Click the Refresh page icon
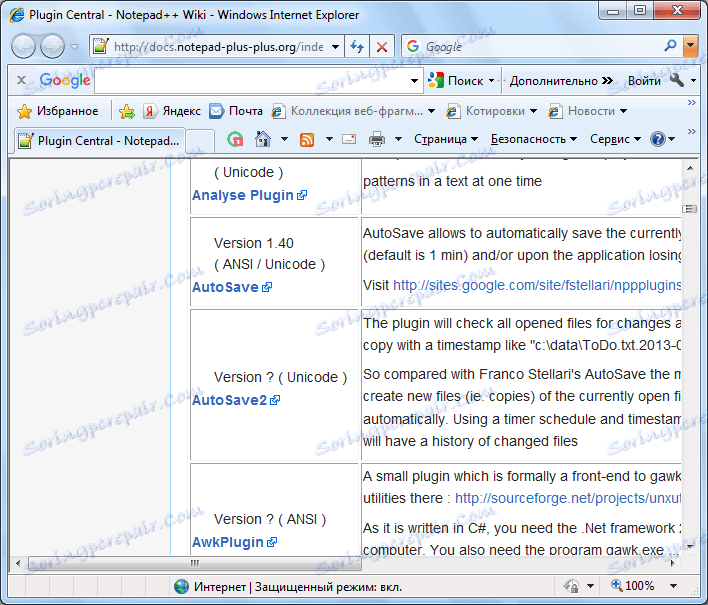The width and height of the screenshot is (708, 605). 357,47
